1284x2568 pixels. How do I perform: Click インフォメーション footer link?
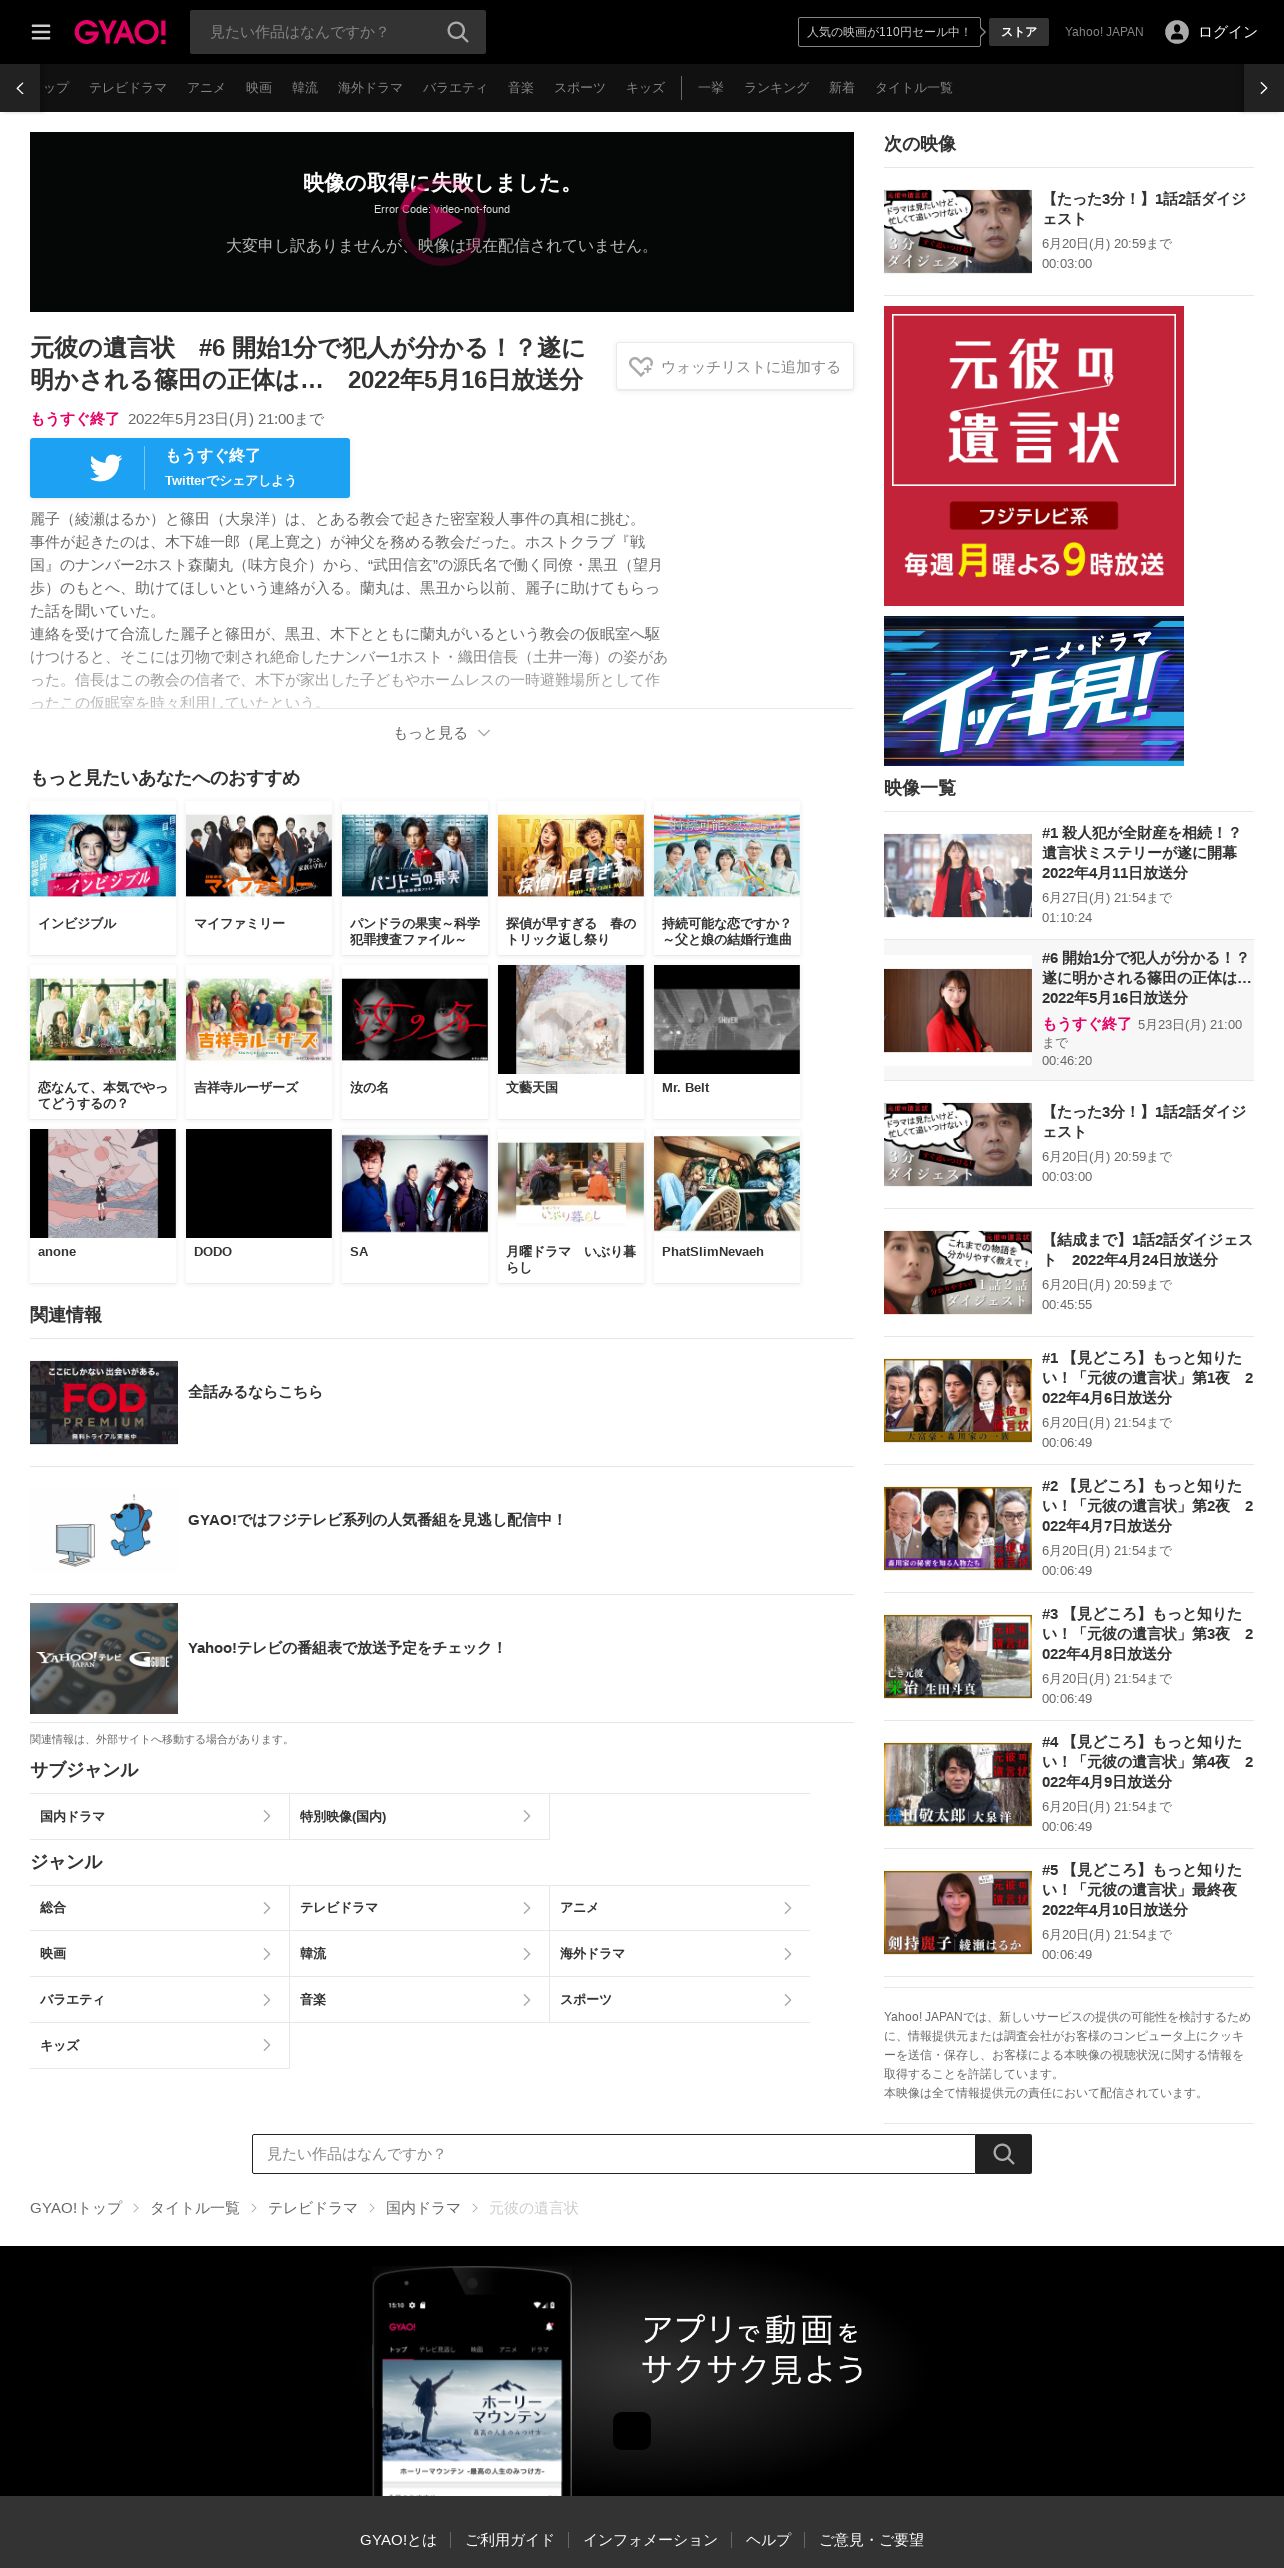tap(650, 2539)
